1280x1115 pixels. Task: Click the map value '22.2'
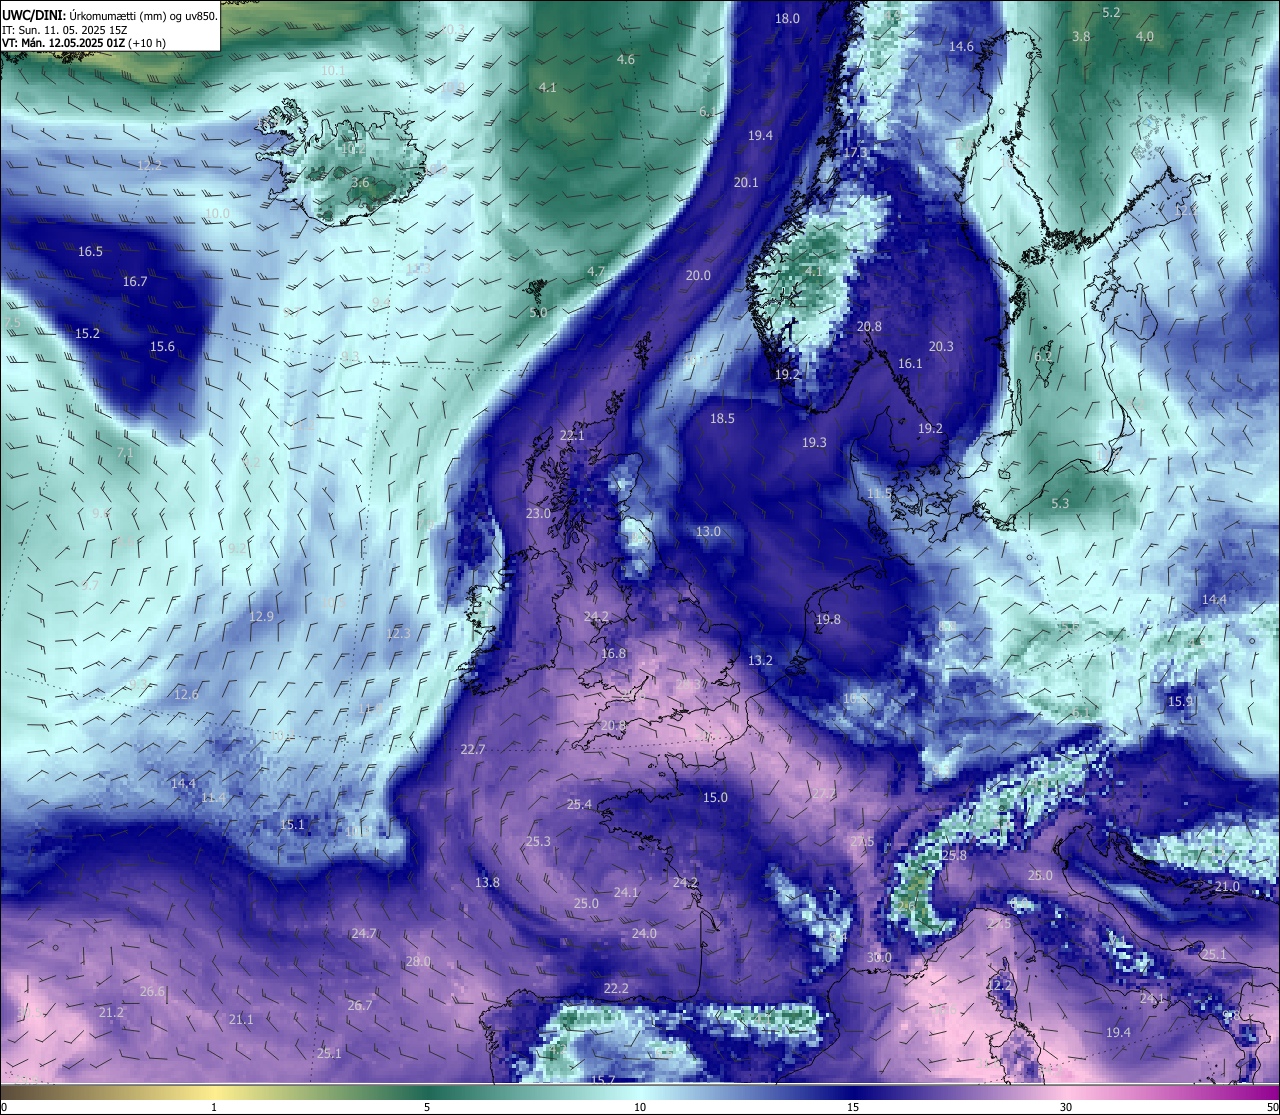[x=616, y=989]
